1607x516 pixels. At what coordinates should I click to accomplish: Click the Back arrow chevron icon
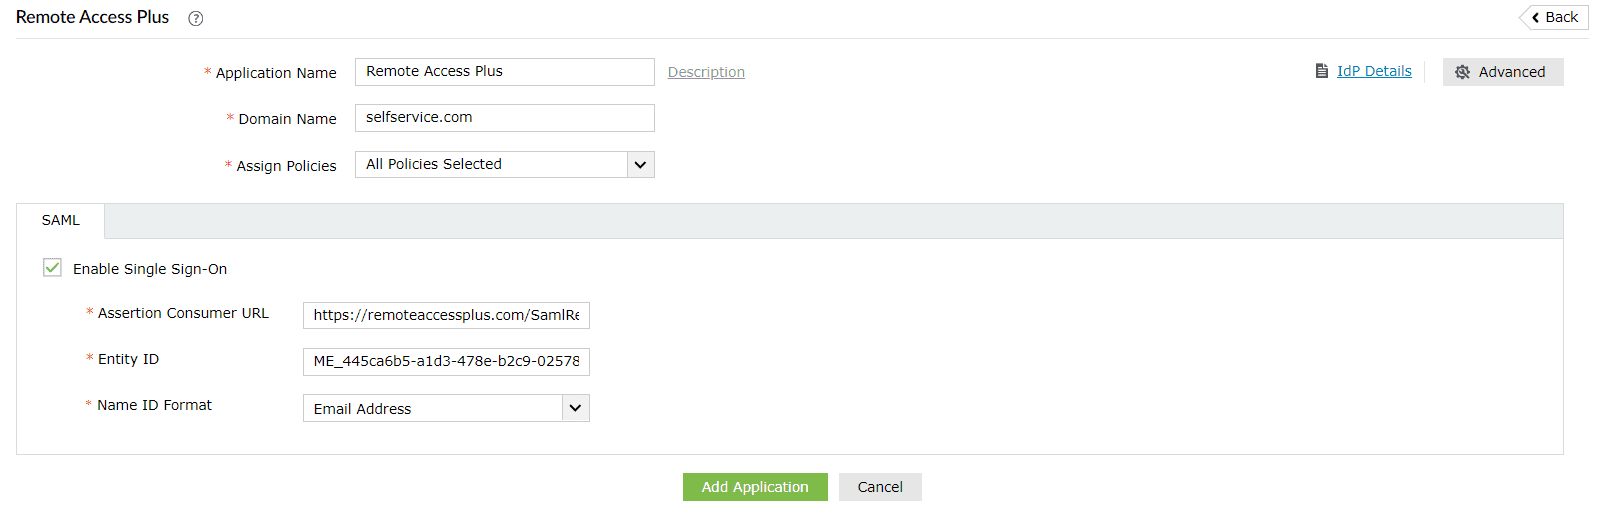[1535, 18]
